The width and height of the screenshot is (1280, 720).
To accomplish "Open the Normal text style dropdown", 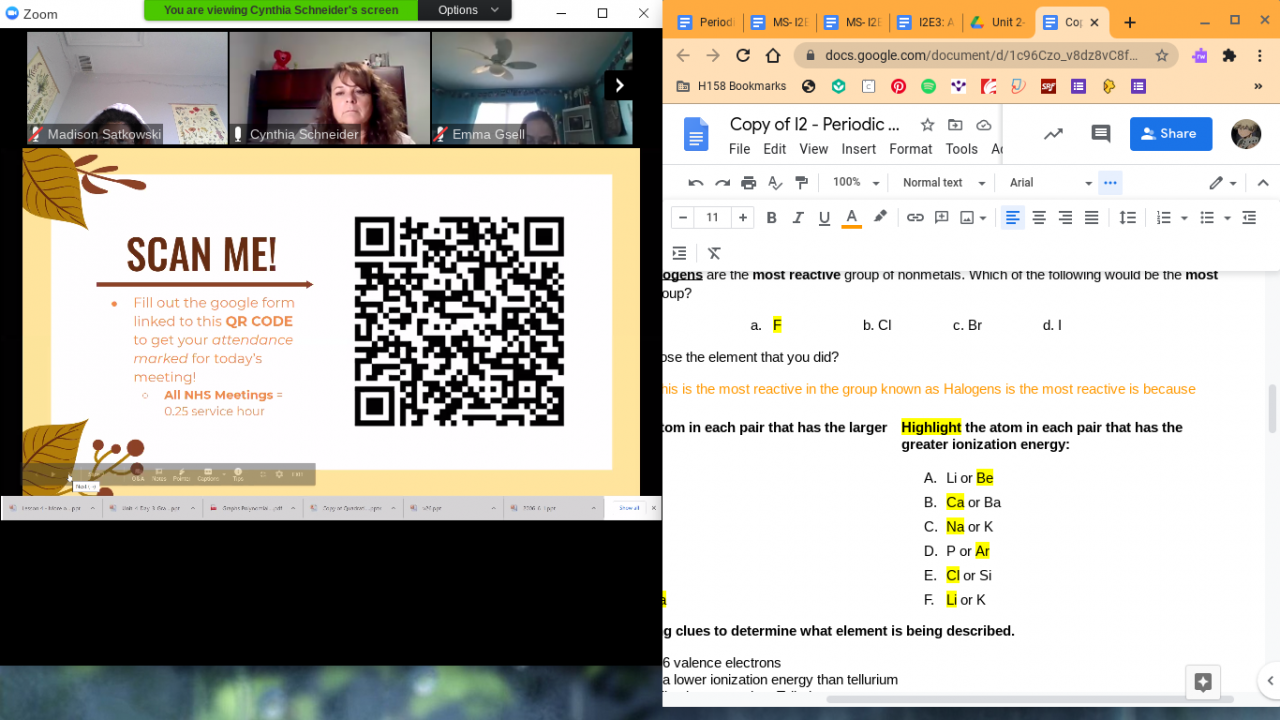I will tap(944, 183).
